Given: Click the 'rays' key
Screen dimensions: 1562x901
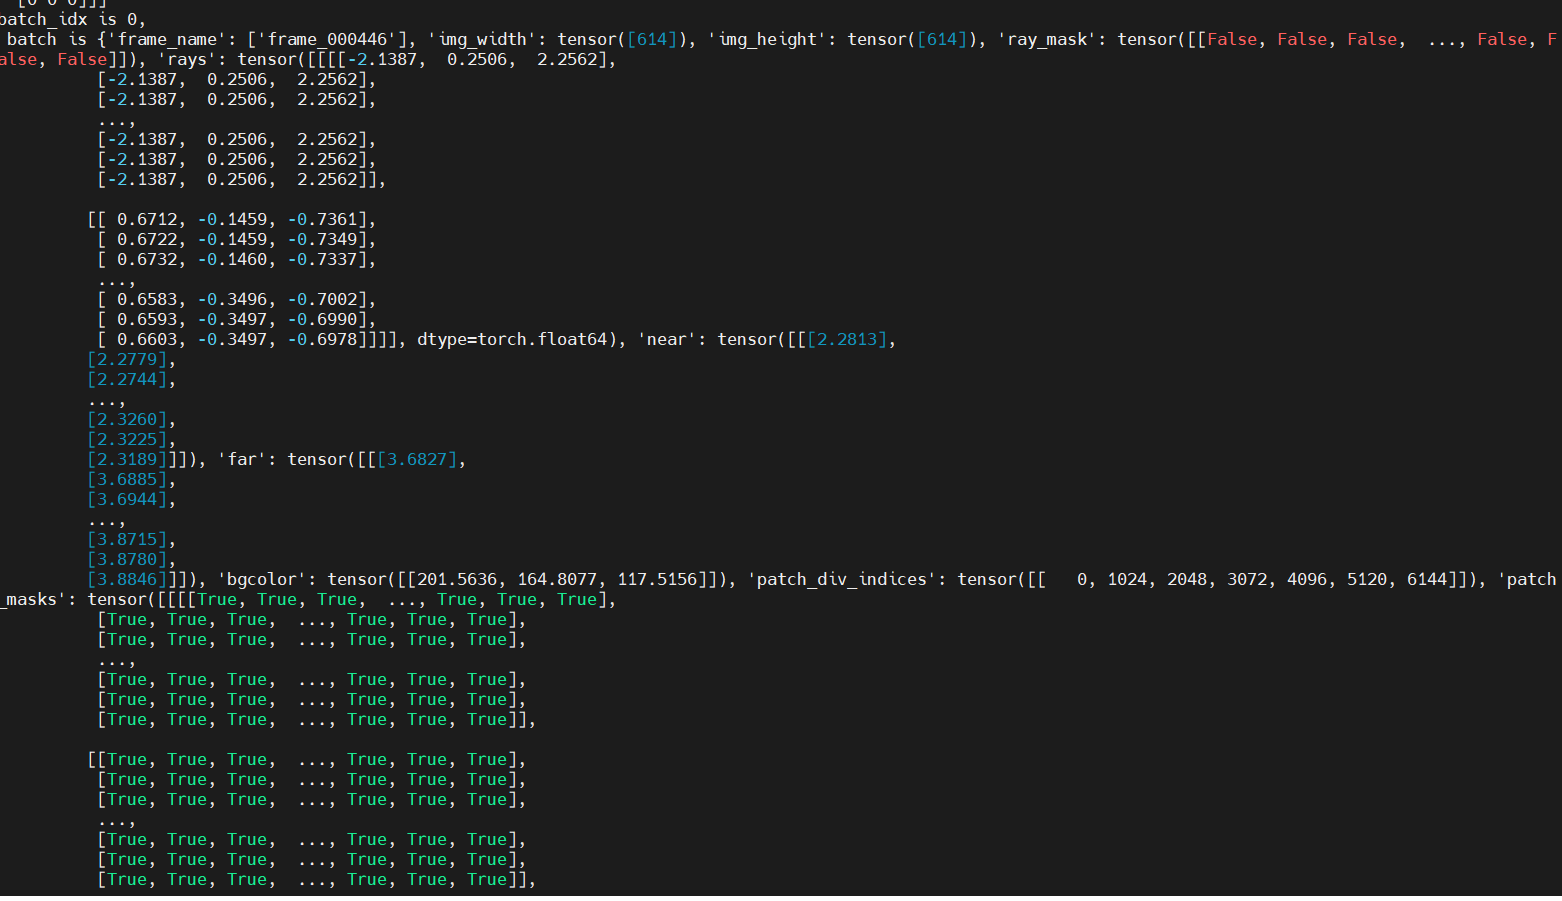Looking at the screenshot, I should [187, 59].
